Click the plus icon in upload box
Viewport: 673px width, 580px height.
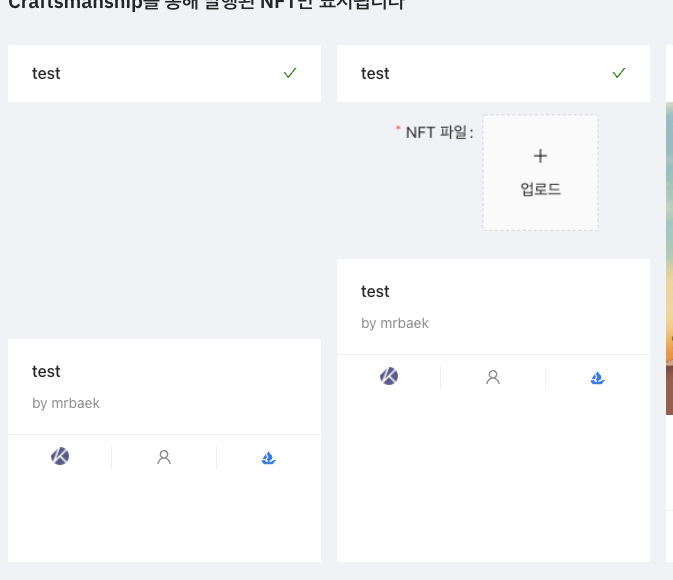[x=540, y=156]
